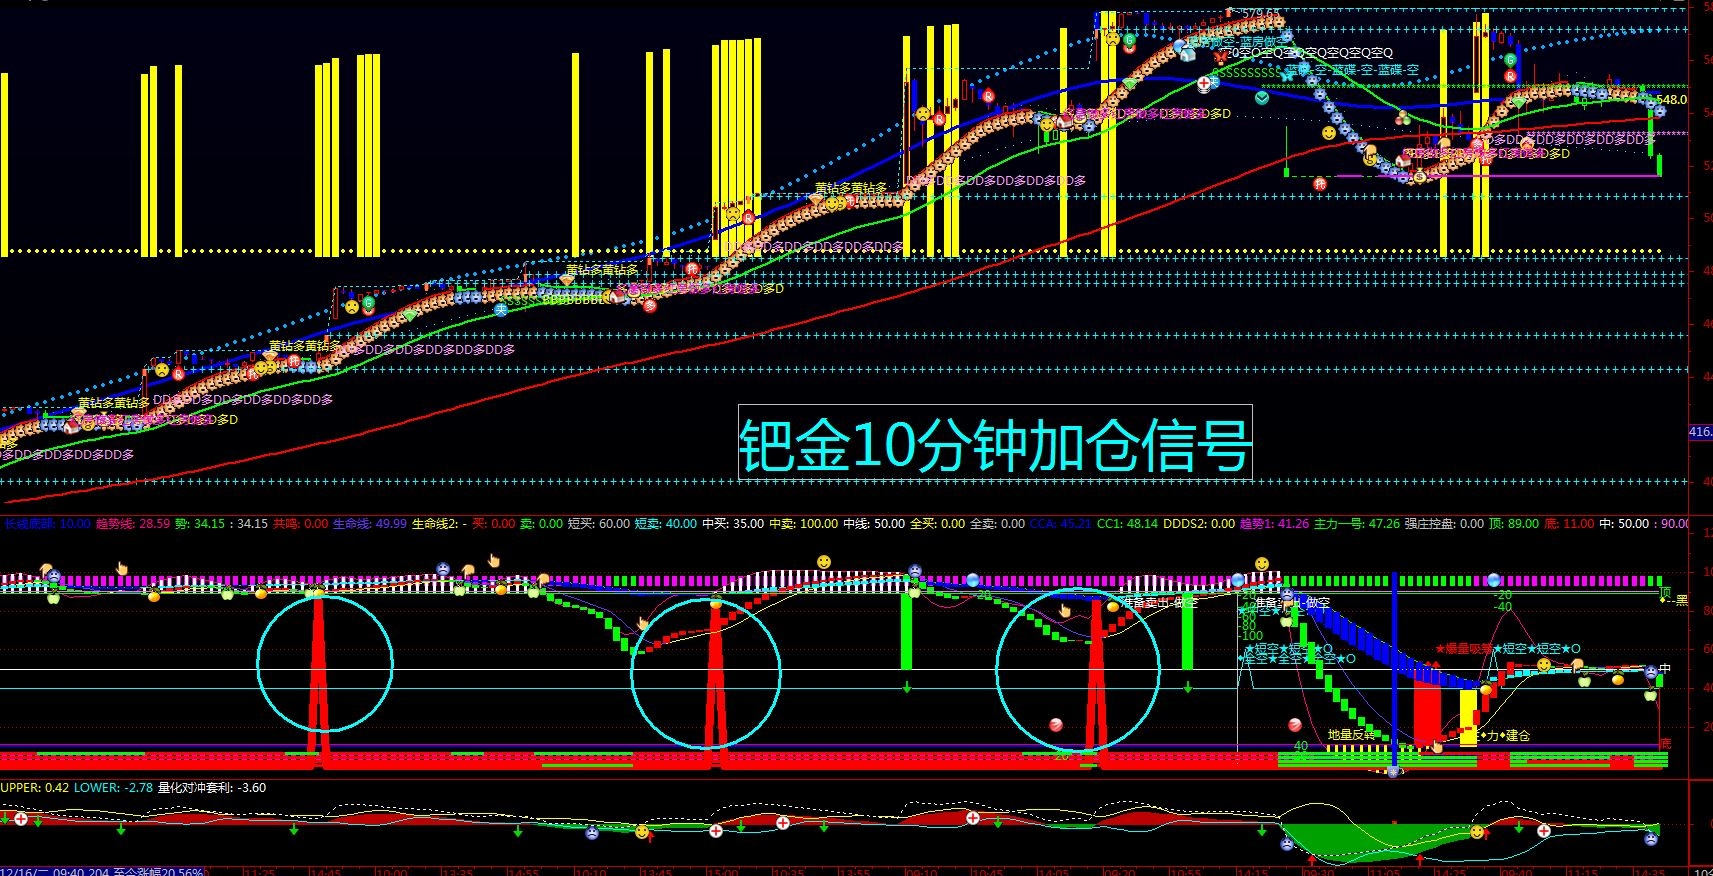
Task: Click the 地量反转 signal text
Action: [1352, 734]
